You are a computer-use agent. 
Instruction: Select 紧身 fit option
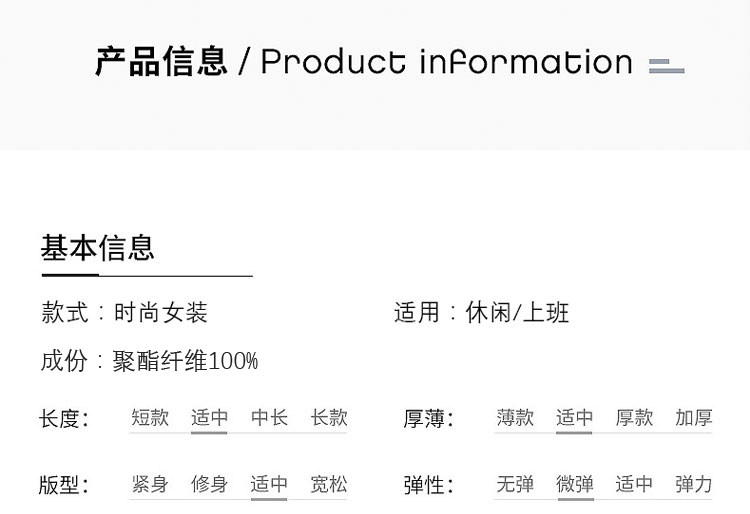point(150,485)
